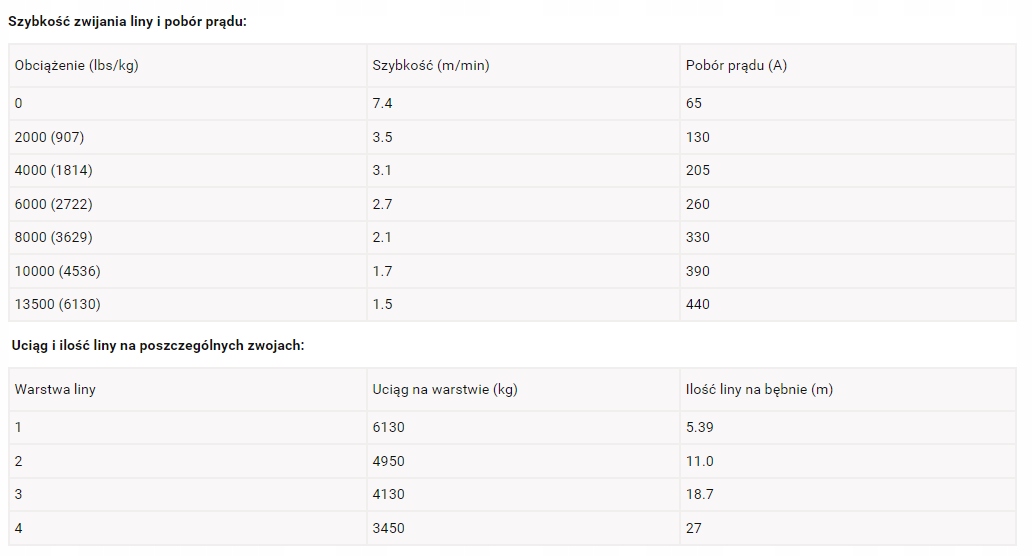
Task: Click the "Pobór prądu (A)" column header
Action: click(736, 66)
